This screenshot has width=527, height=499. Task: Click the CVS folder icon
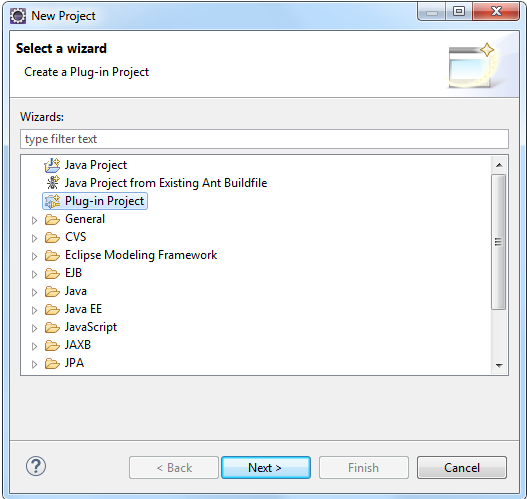pyautogui.click(x=52, y=237)
